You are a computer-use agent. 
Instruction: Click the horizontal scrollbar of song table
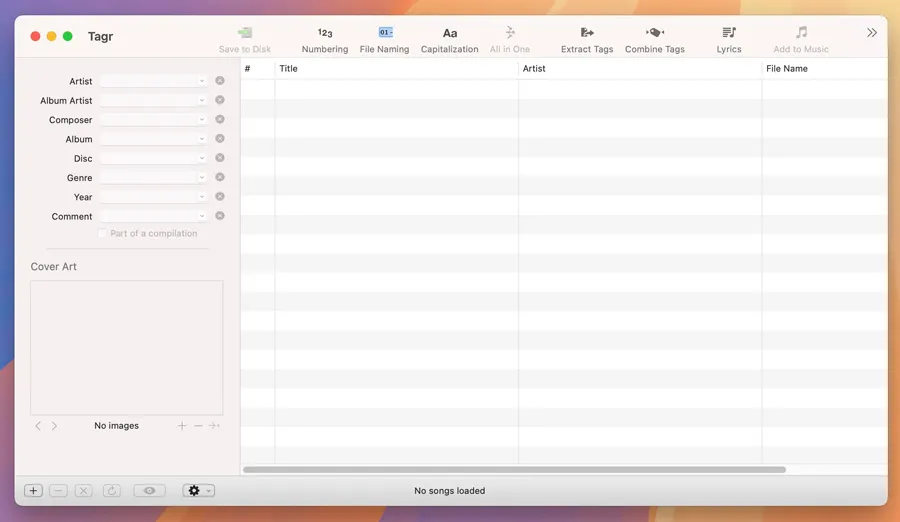tap(514, 469)
